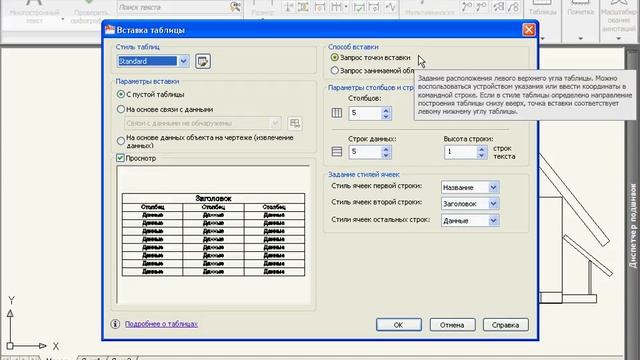Expand the Масштабирование аннотаций panel arrow

tap(618, 39)
